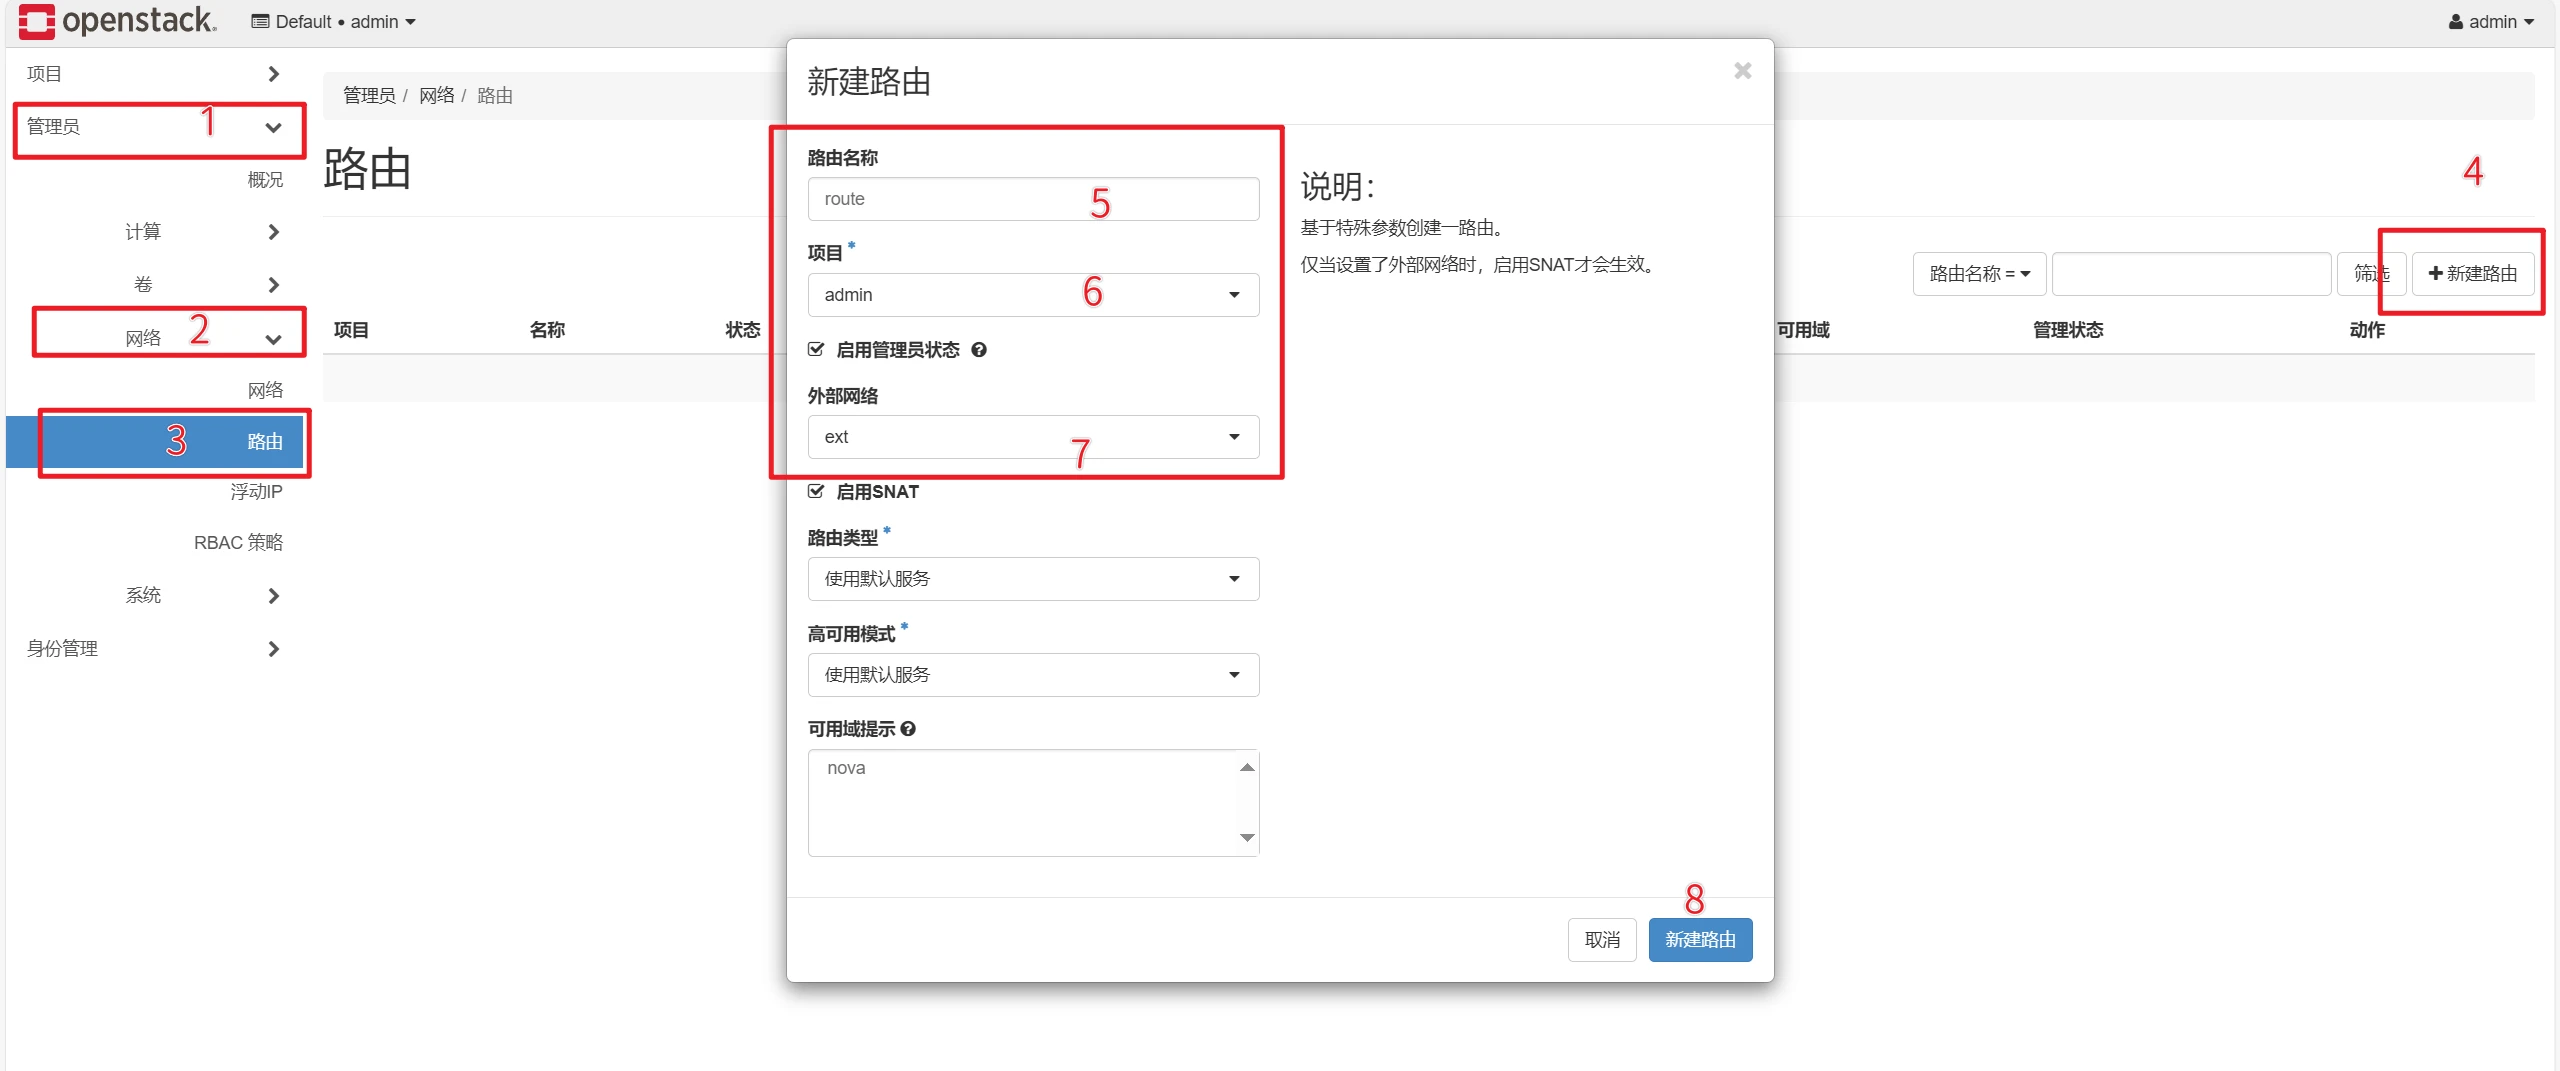Expand the 高可用模式 dropdown
This screenshot has height=1071, width=2560.
1032,675
